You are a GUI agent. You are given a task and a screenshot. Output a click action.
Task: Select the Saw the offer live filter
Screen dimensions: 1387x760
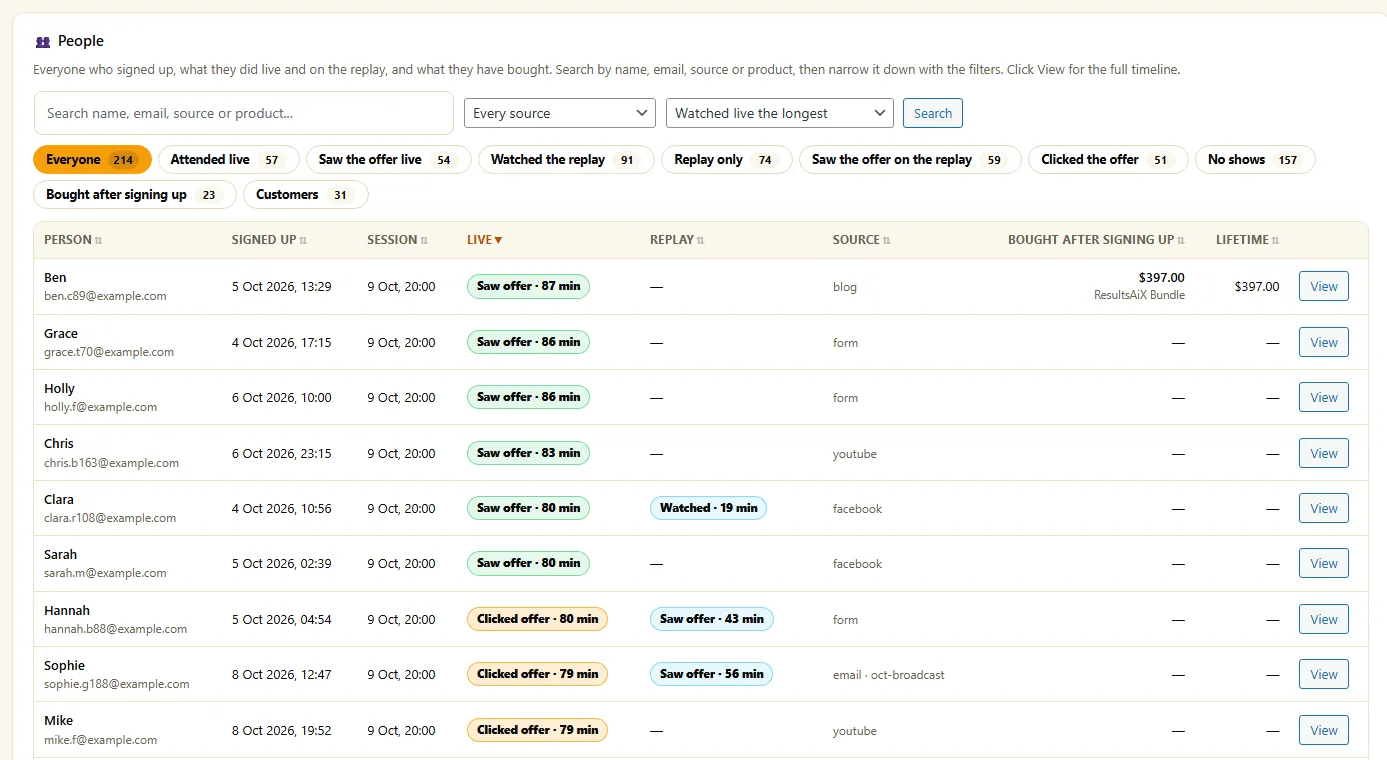pyautogui.click(x=389, y=160)
